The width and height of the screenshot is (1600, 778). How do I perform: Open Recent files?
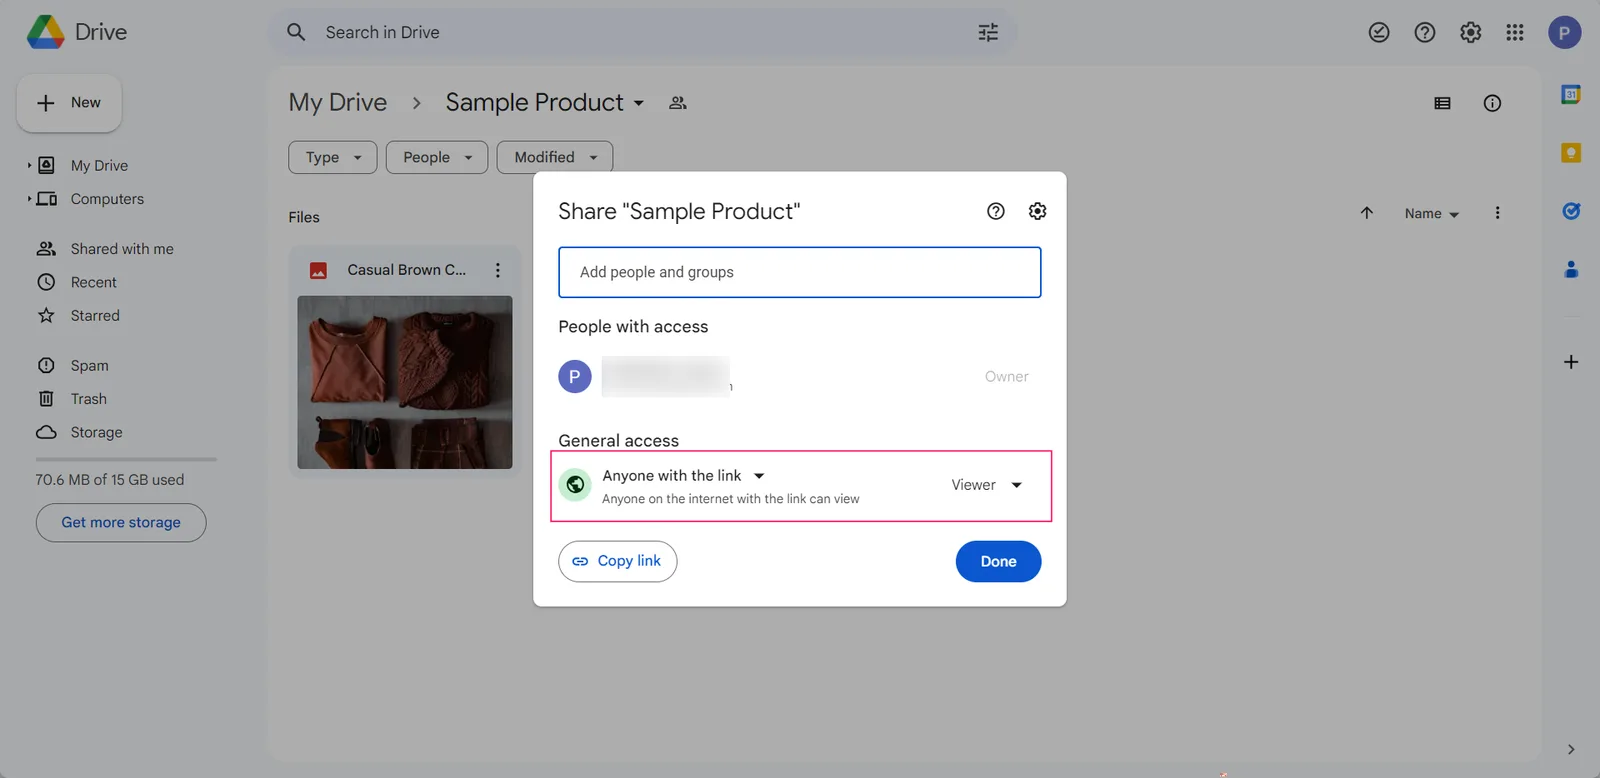(x=94, y=282)
